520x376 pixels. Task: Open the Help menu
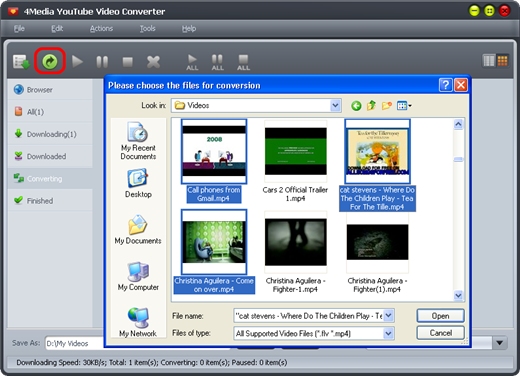pos(189,29)
